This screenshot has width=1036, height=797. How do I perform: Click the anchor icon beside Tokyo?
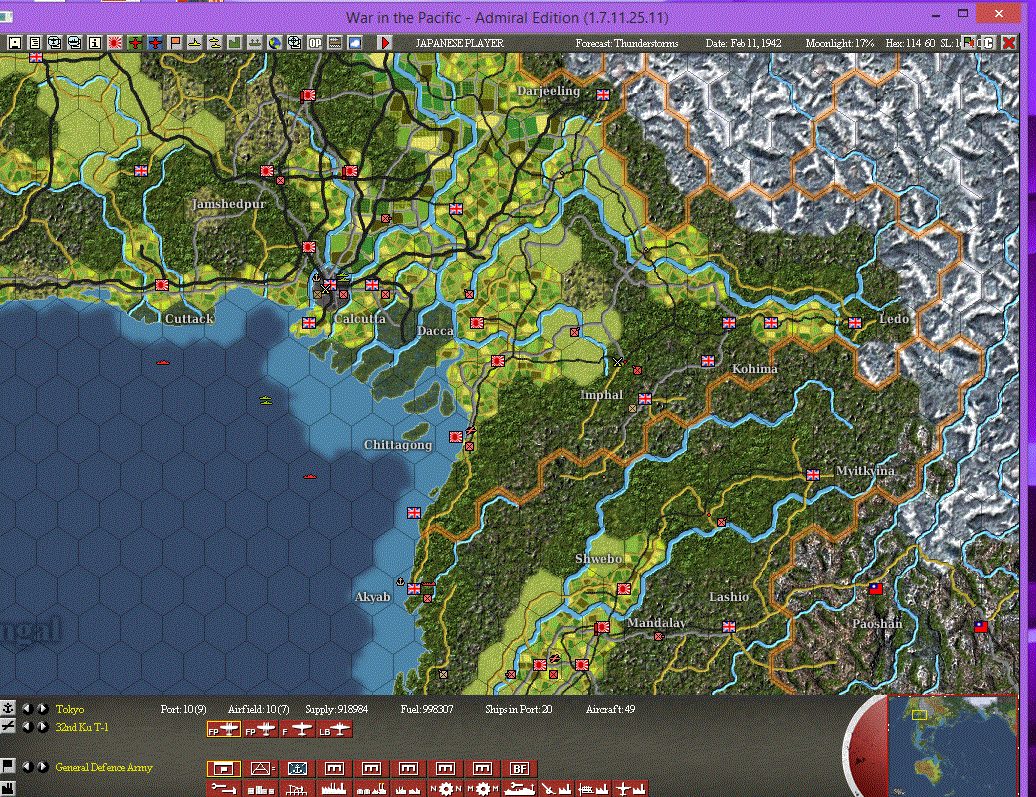[8, 708]
